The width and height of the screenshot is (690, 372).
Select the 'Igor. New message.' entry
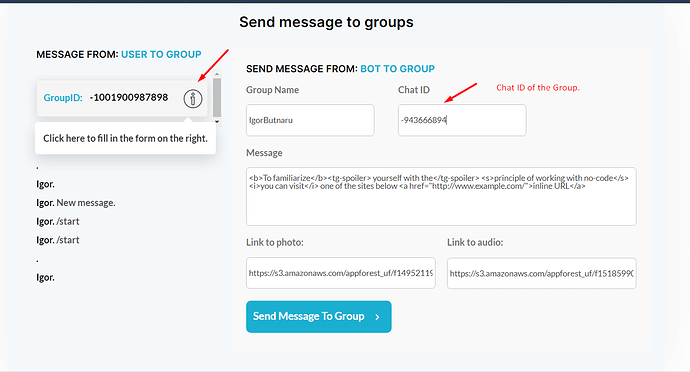click(x=76, y=203)
